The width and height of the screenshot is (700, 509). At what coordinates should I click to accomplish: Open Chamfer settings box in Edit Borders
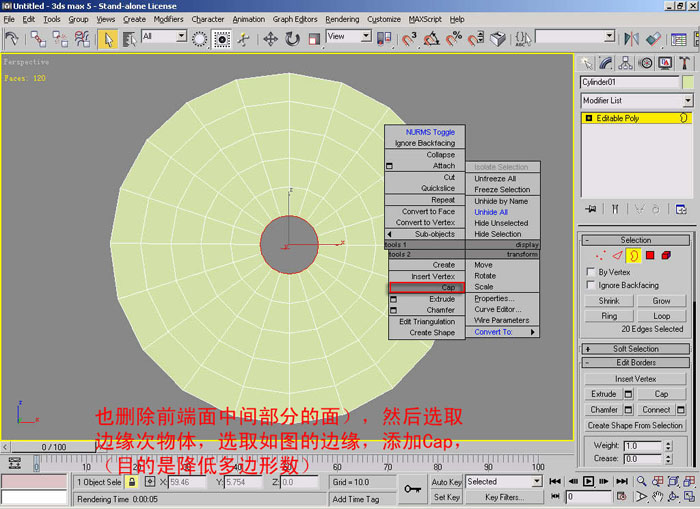[628, 409]
